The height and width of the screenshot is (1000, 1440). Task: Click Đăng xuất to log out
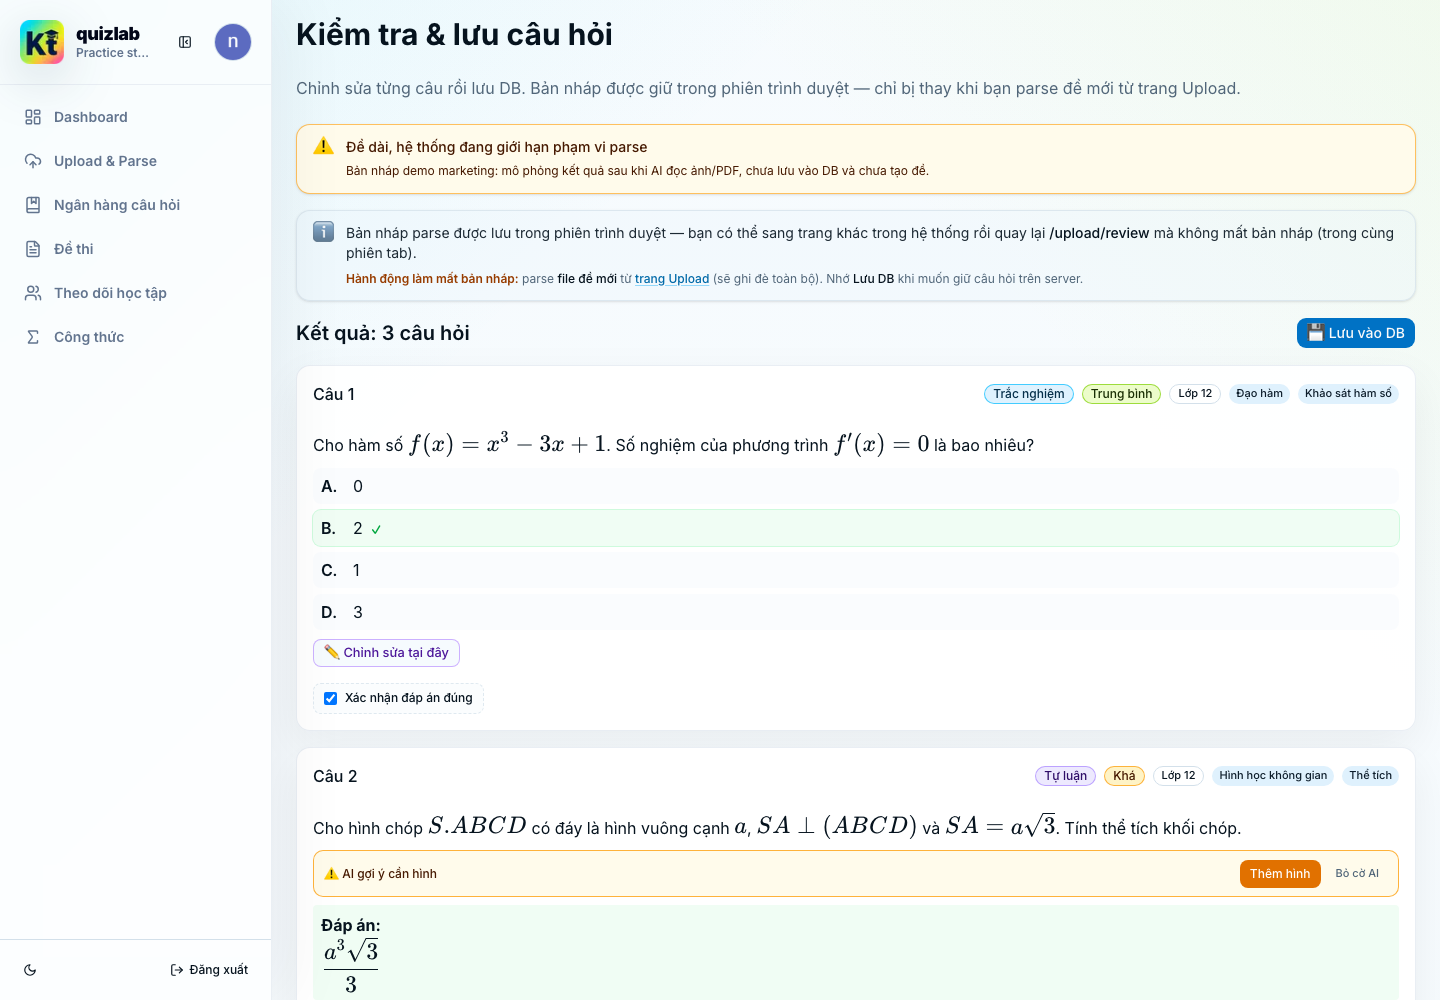209,970
